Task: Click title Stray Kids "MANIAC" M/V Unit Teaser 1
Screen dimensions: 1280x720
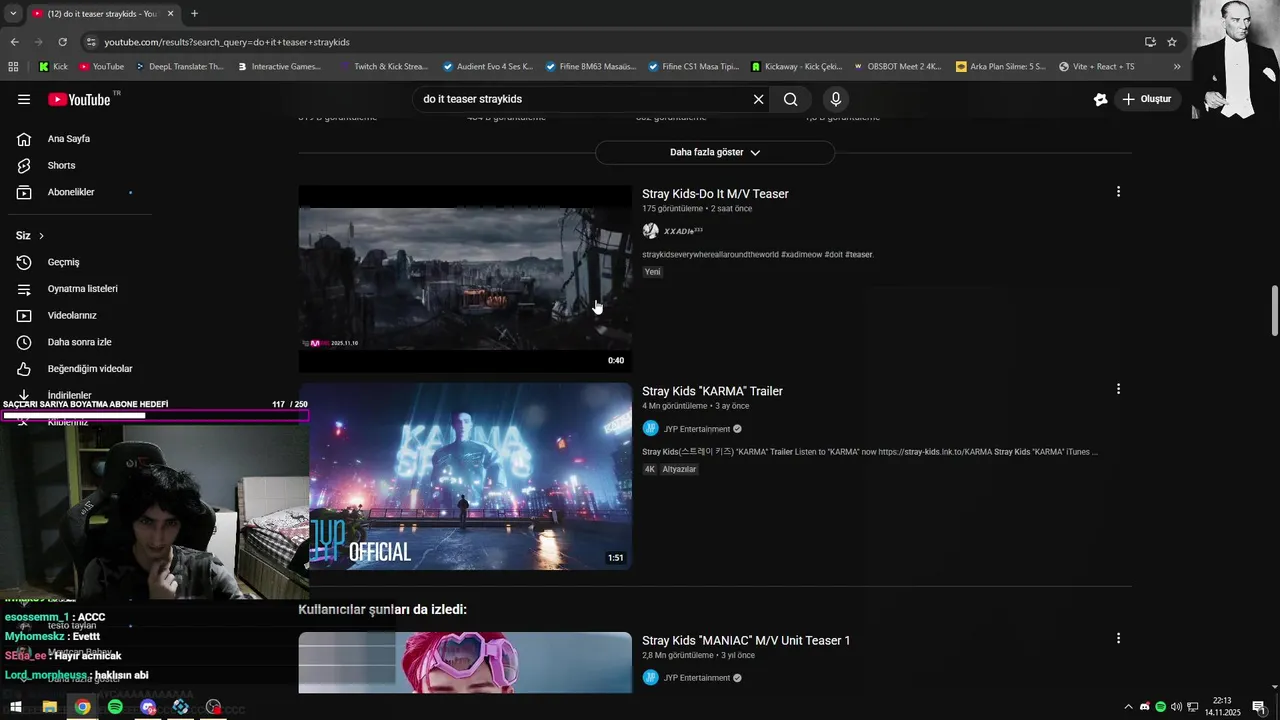Action: point(746,640)
